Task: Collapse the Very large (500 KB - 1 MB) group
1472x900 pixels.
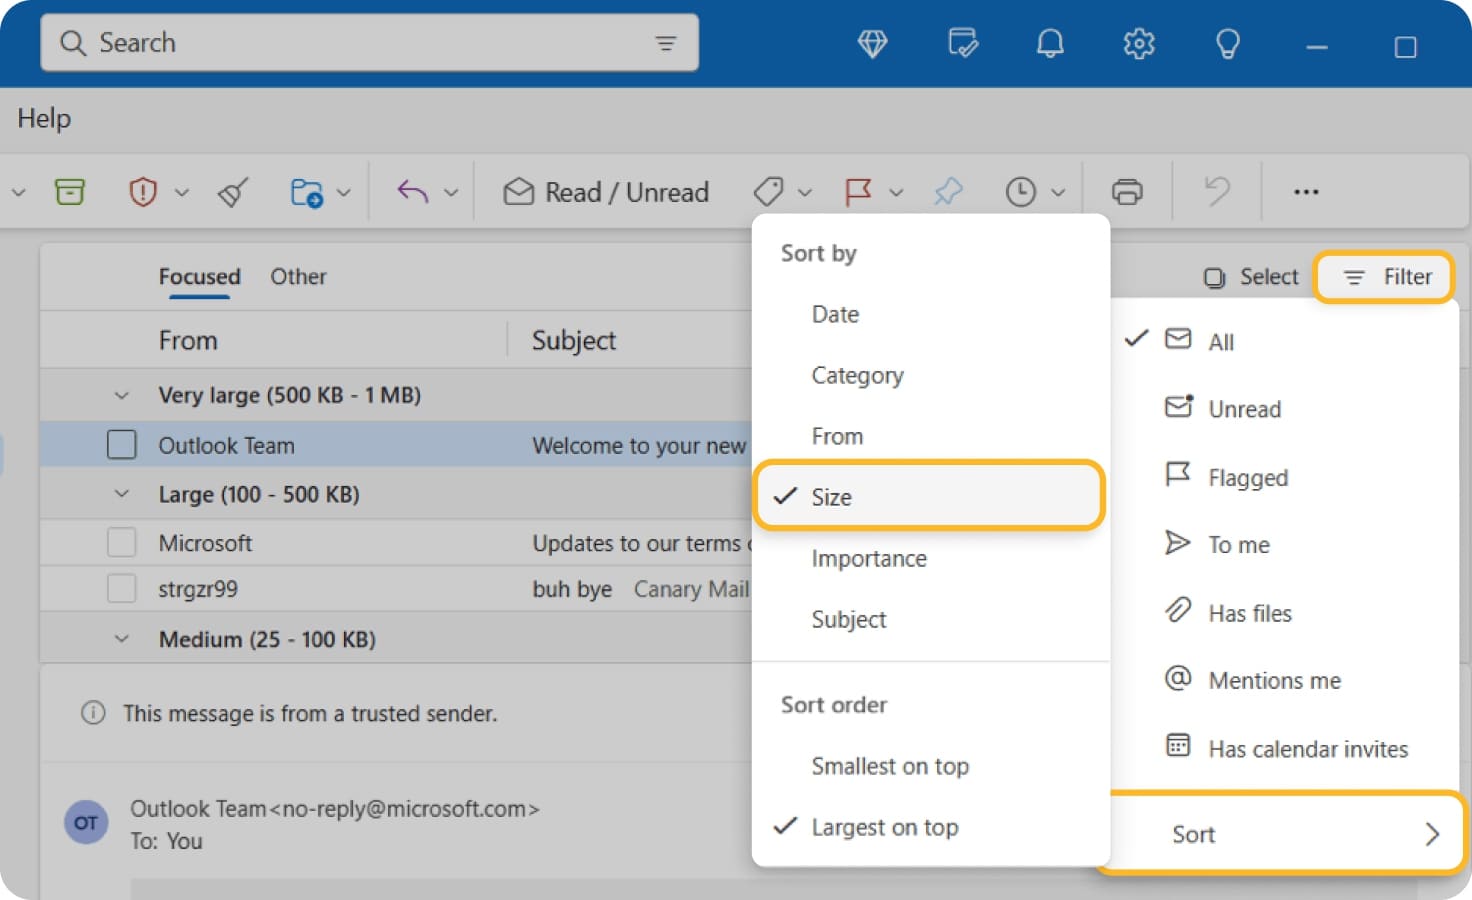Action: (x=121, y=394)
